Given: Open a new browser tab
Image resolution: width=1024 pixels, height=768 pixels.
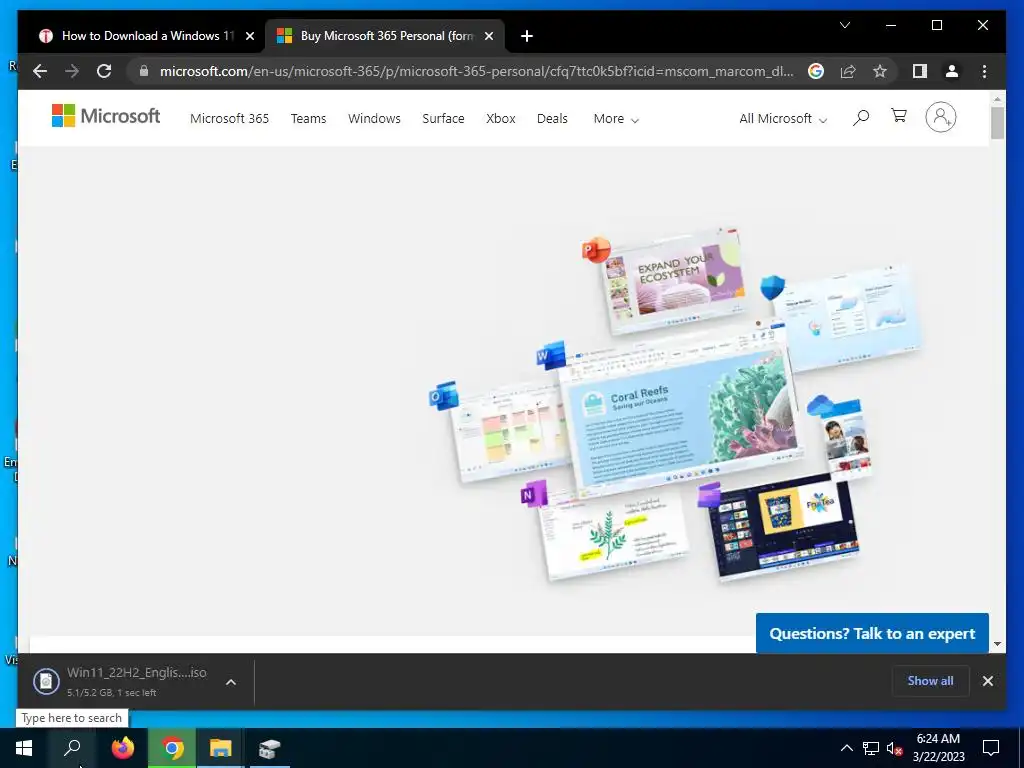Looking at the screenshot, I should (x=527, y=36).
